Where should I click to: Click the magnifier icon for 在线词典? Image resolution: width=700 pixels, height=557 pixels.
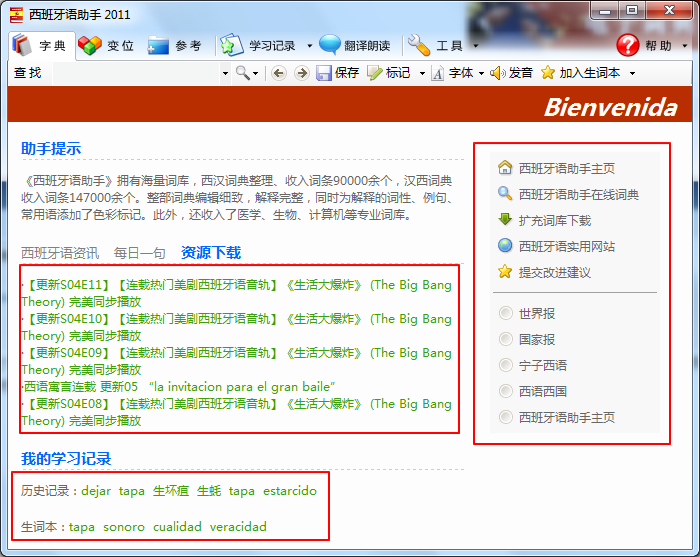pos(505,194)
